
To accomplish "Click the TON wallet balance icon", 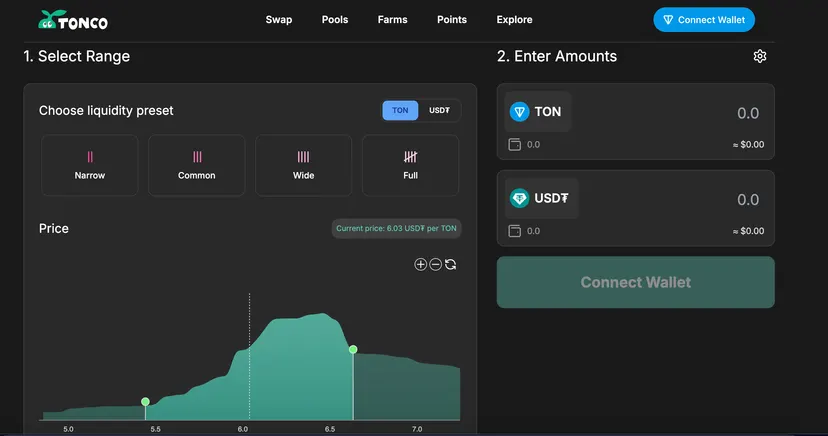I will (514, 145).
